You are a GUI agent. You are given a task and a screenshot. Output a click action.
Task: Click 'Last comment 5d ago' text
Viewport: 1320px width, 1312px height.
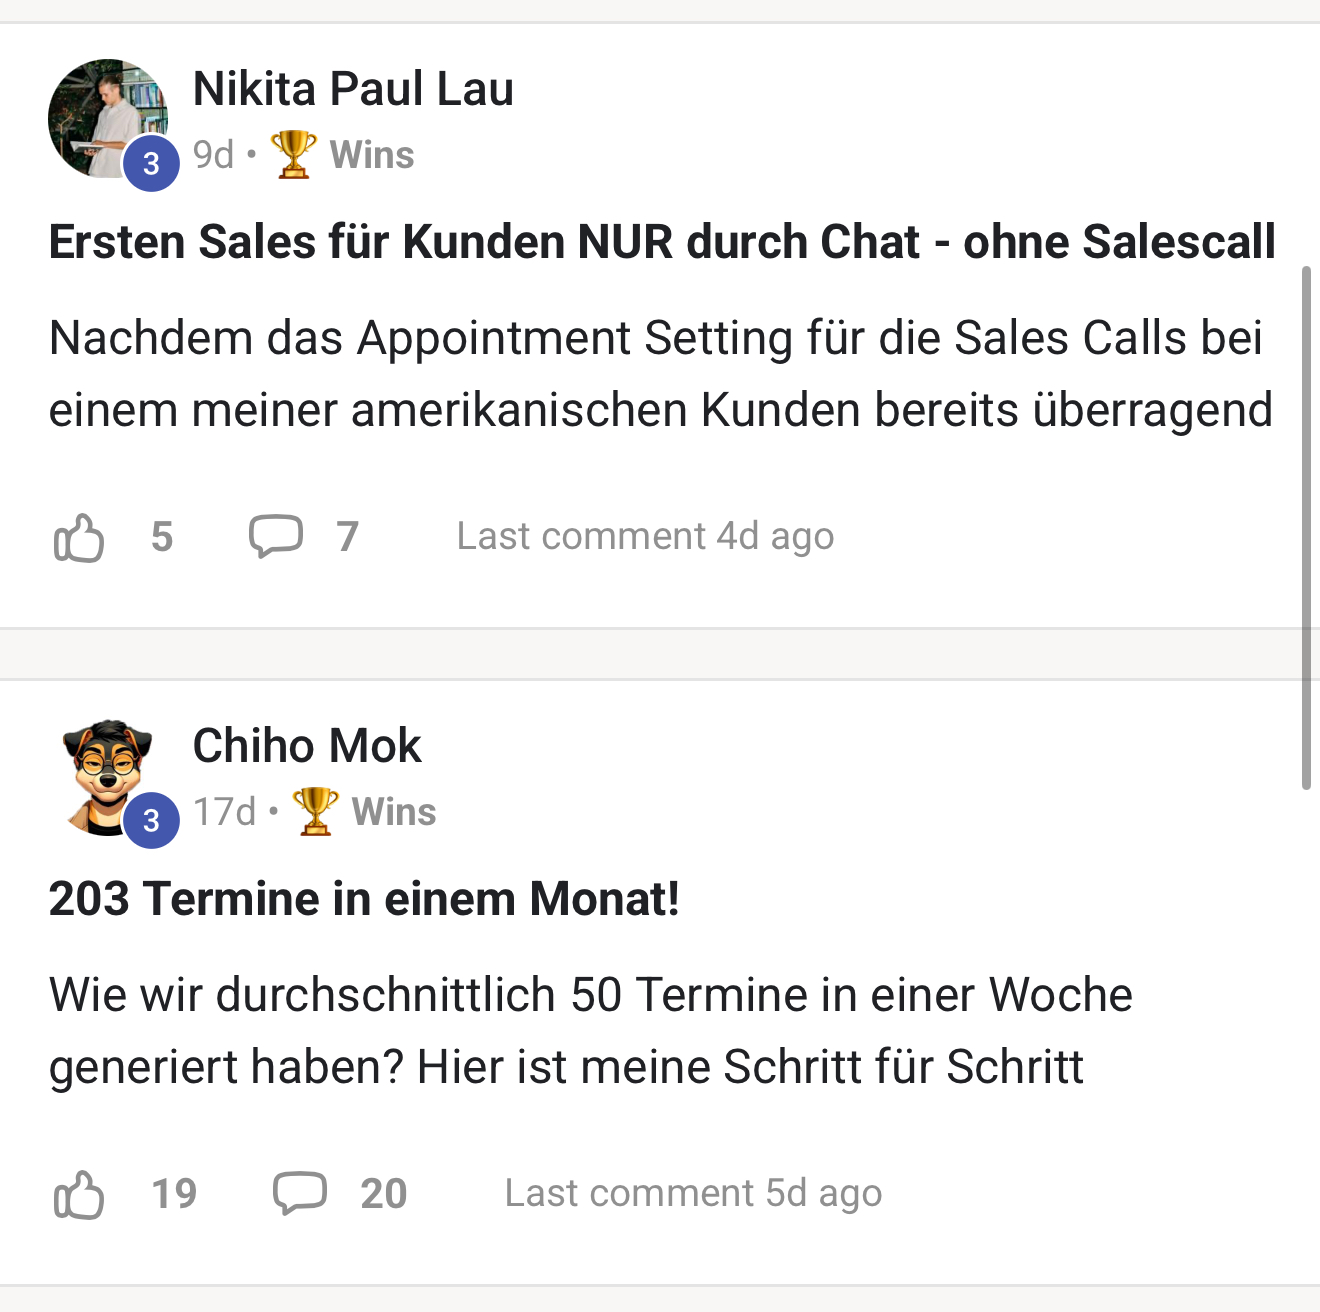click(693, 1193)
